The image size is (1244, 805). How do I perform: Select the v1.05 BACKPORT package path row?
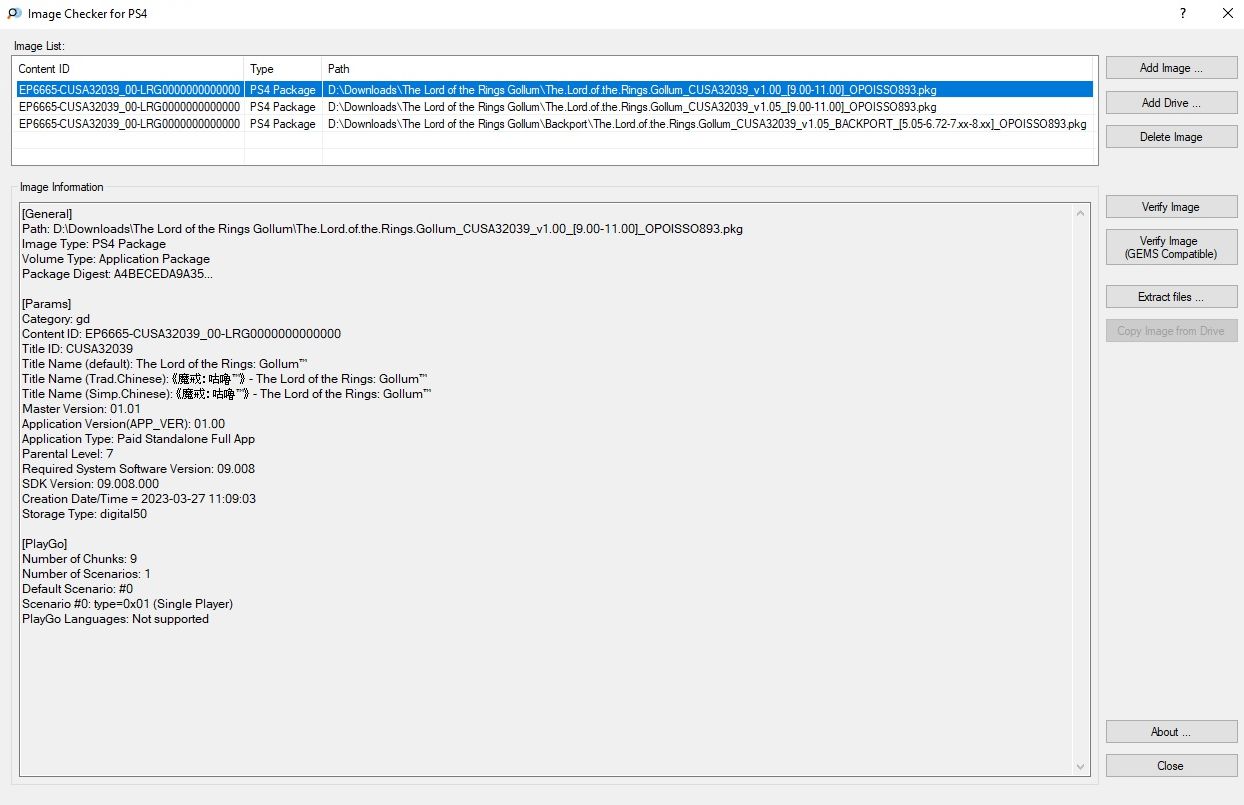coord(707,124)
